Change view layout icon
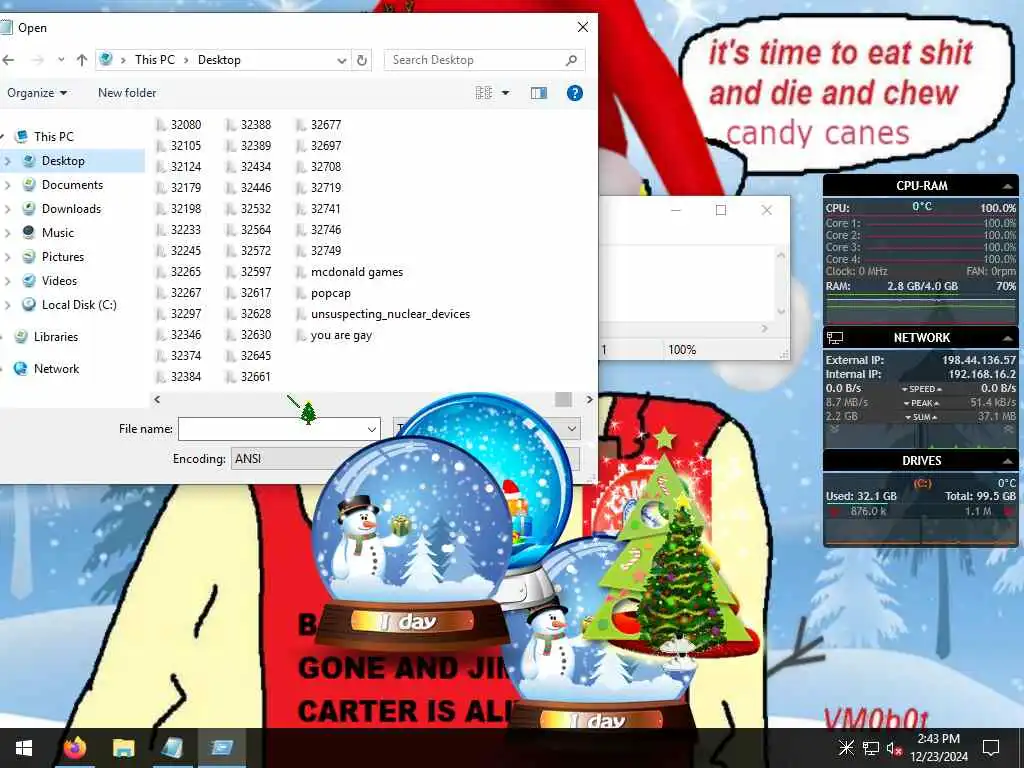 tap(484, 93)
